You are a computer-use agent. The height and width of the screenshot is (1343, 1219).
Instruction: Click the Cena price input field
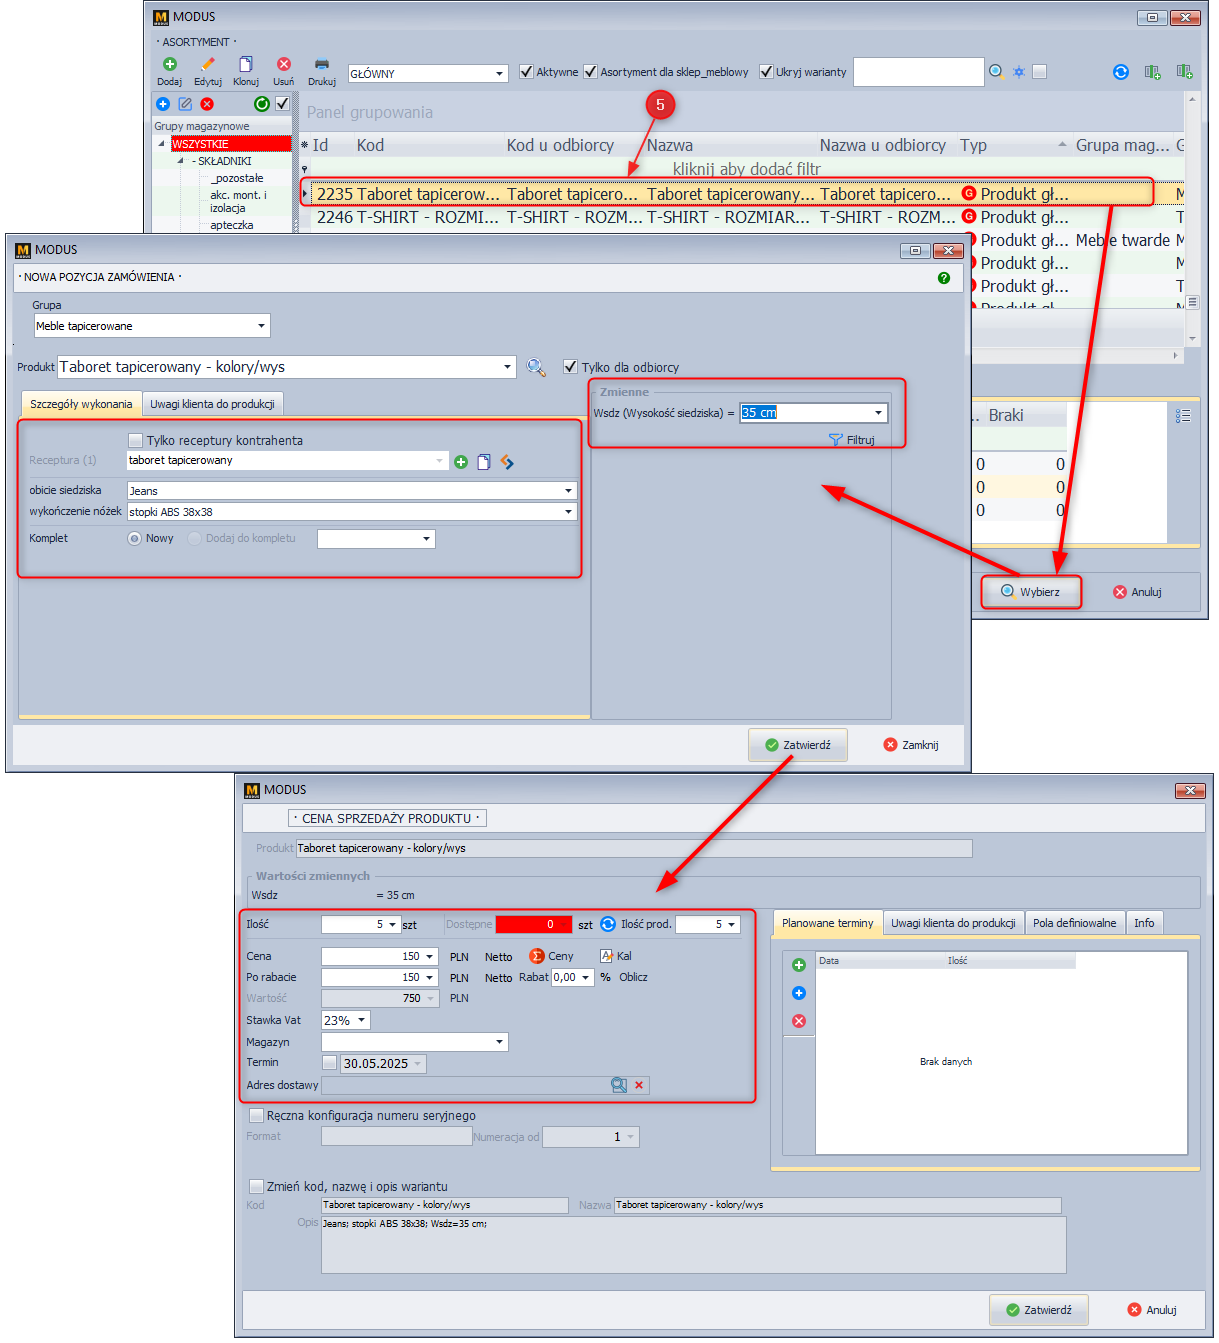[379, 956]
